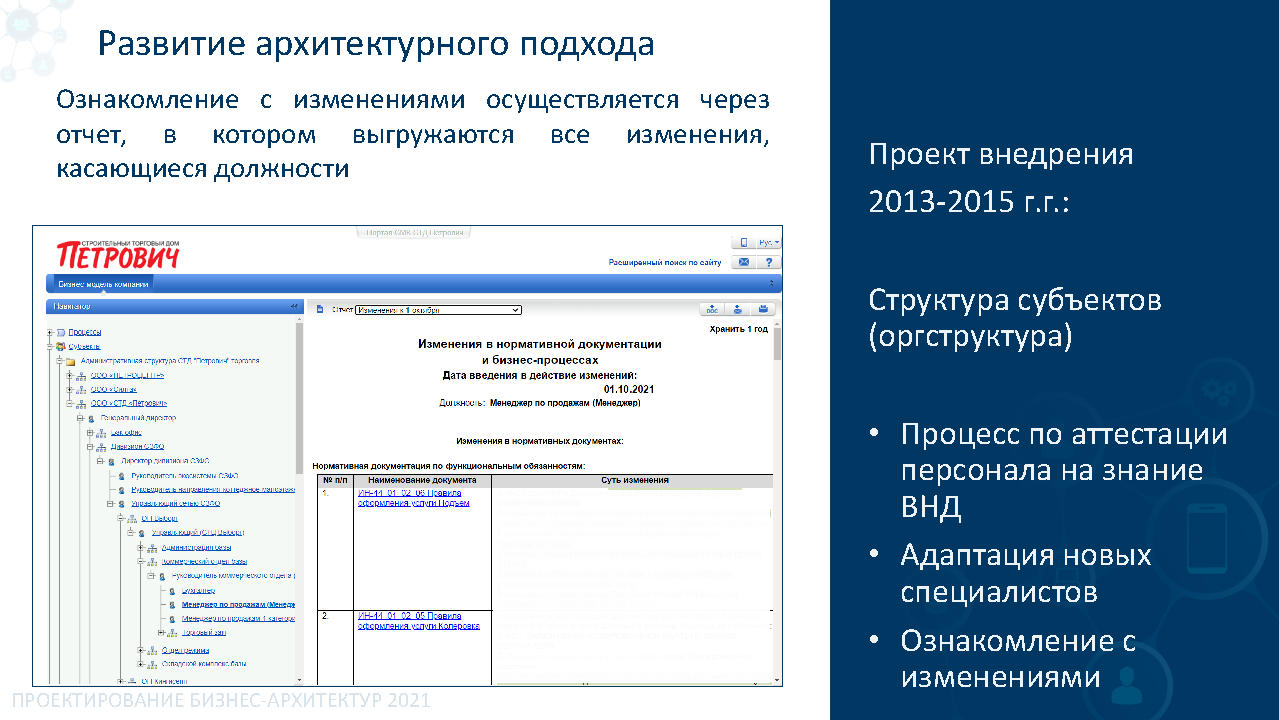Select Менеджер по продажам 1 категории item
Screen dimensions: 1279x720
point(238,619)
